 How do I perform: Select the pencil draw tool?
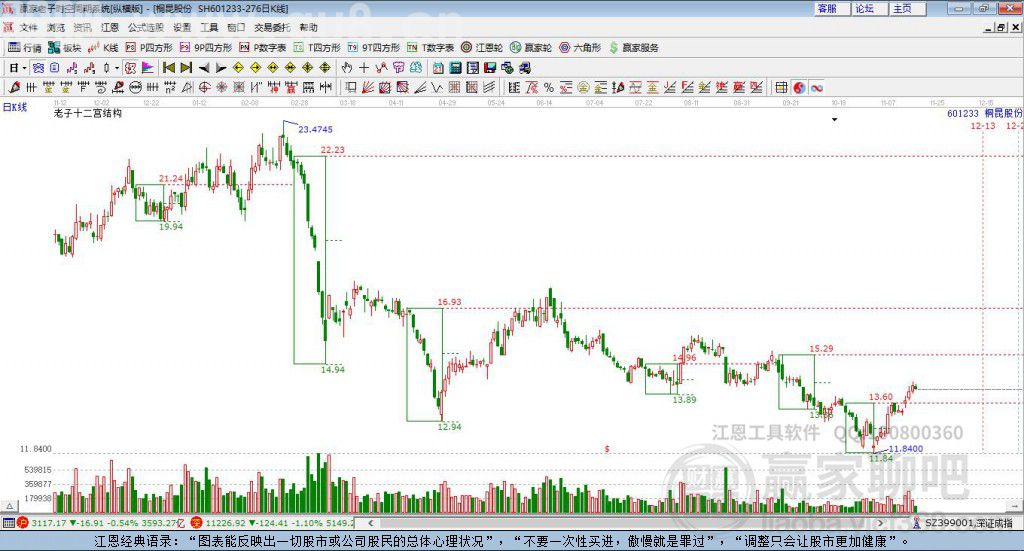14,87
